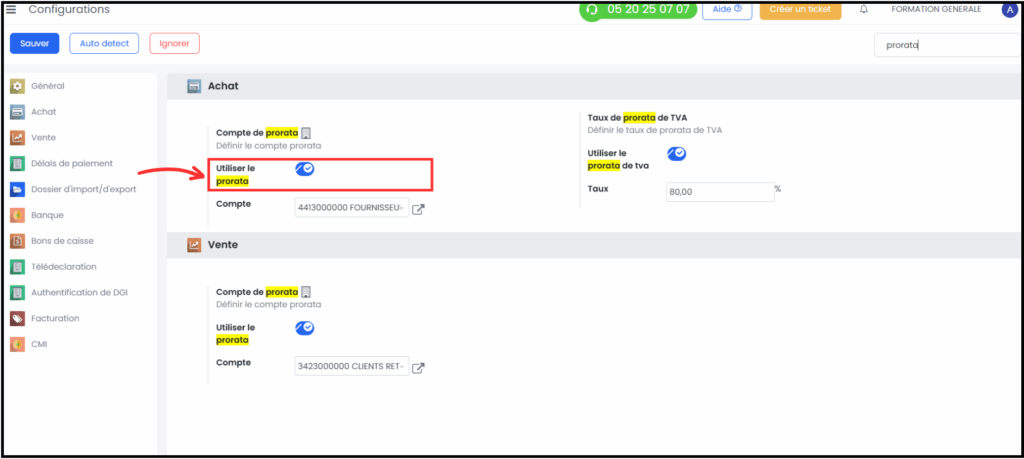Open Facturation settings
The width and height of the screenshot is (1024, 459).
tap(55, 319)
